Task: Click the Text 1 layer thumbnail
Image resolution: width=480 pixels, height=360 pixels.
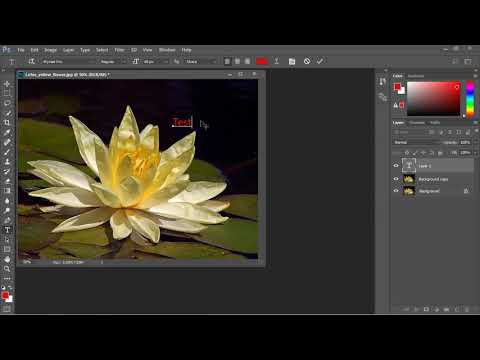Action: (409, 165)
